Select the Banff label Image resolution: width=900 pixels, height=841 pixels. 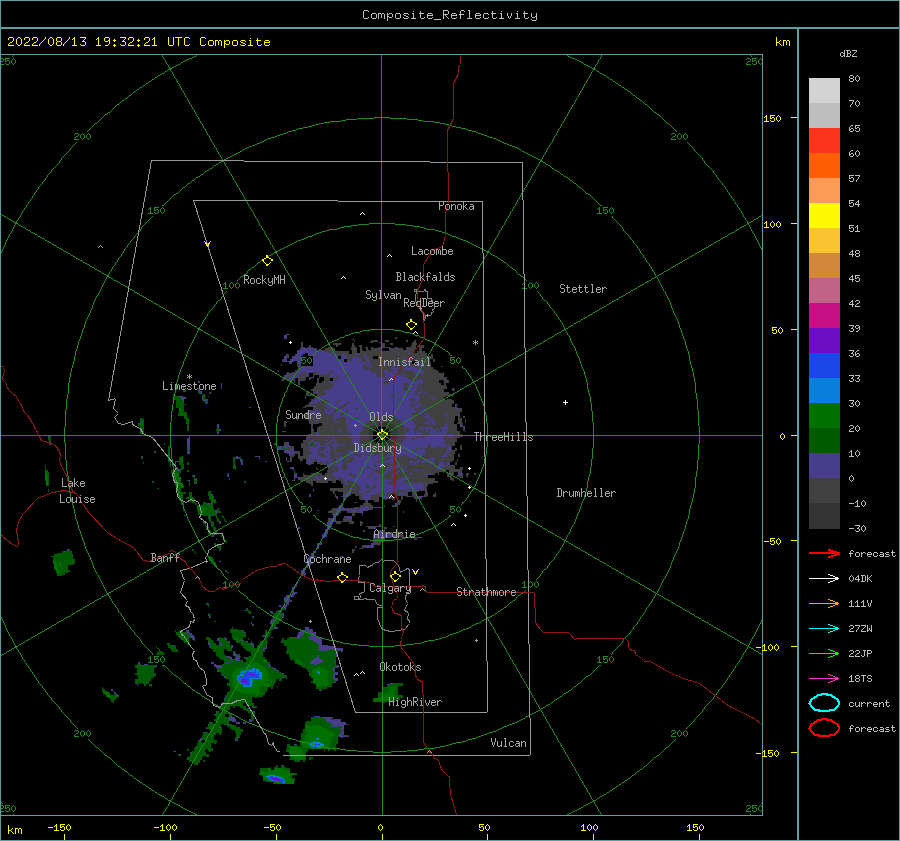[165, 557]
